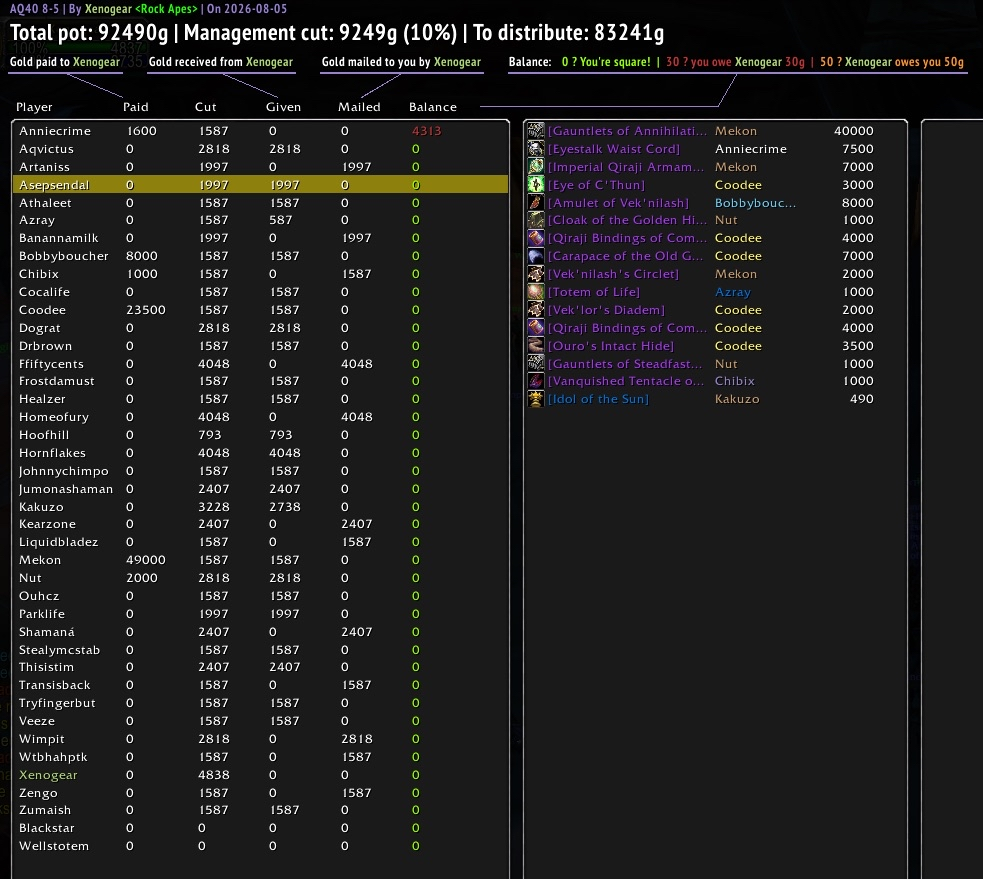Click Mekon's 49000 paid amount
The width and height of the screenshot is (983, 879).
tap(145, 560)
